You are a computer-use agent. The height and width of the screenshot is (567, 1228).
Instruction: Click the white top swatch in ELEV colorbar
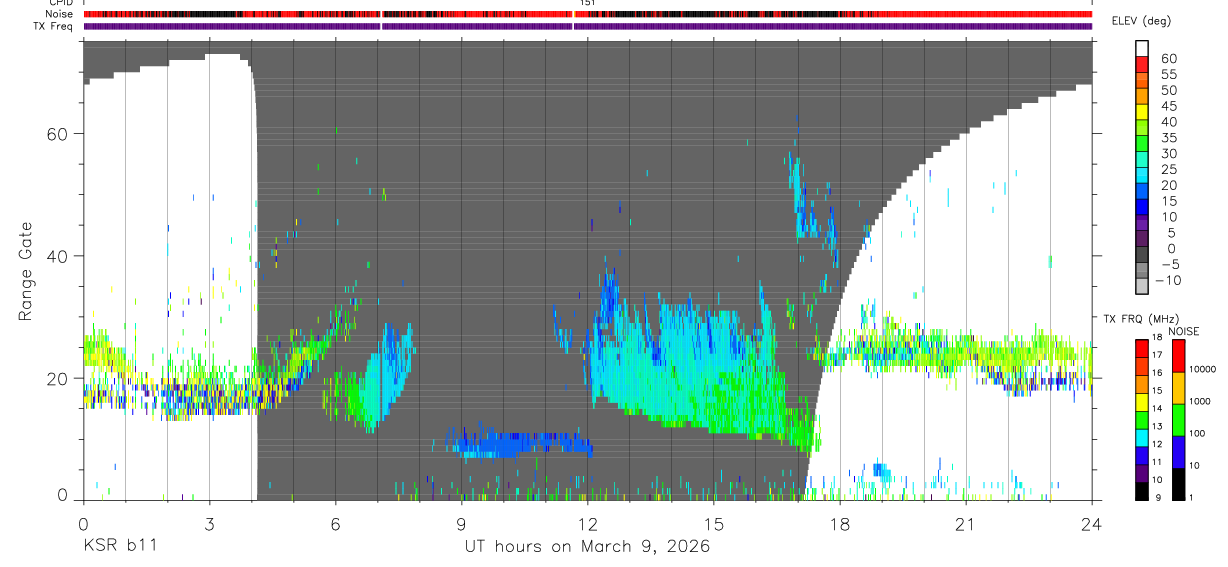coord(1142,47)
